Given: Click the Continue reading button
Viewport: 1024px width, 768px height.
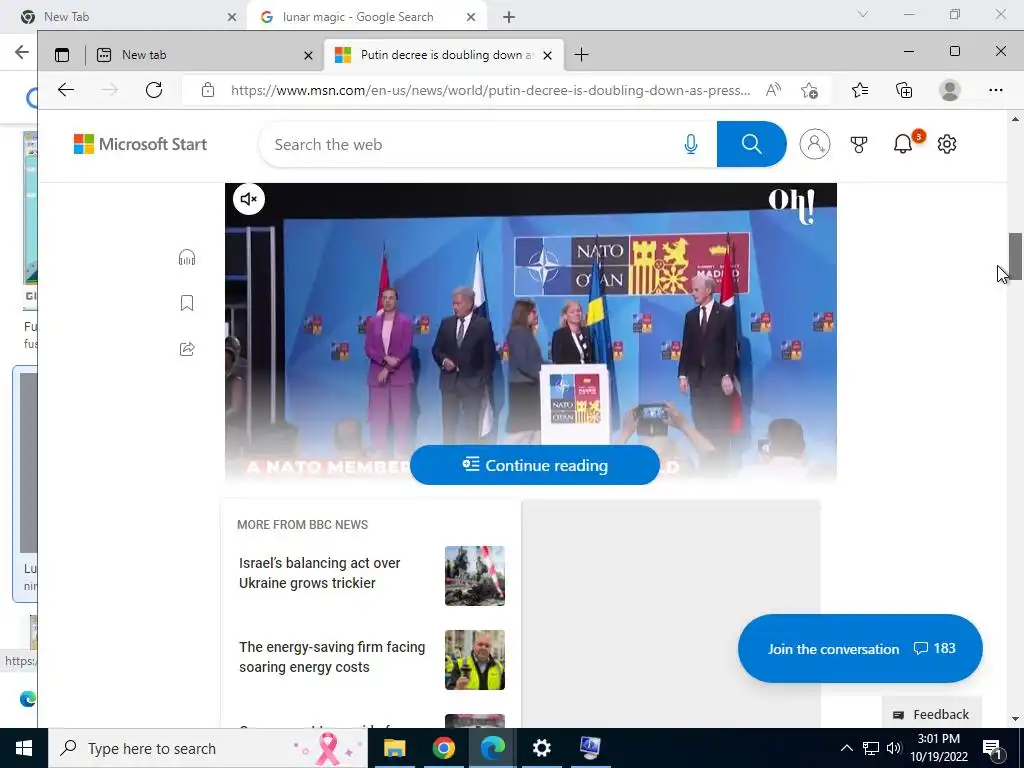Looking at the screenshot, I should [535, 465].
